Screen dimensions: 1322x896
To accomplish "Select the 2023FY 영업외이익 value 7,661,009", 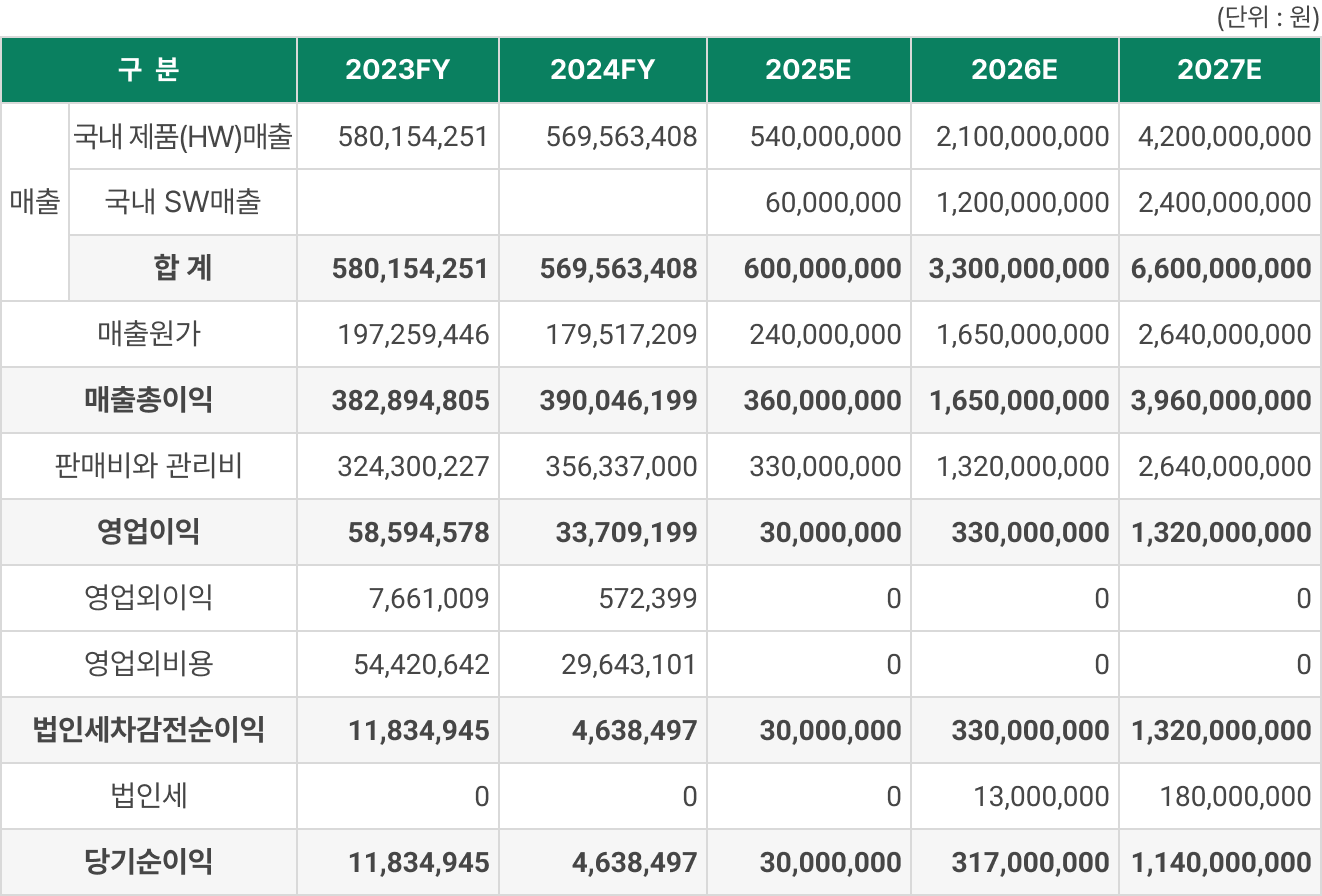I will click(428, 598).
